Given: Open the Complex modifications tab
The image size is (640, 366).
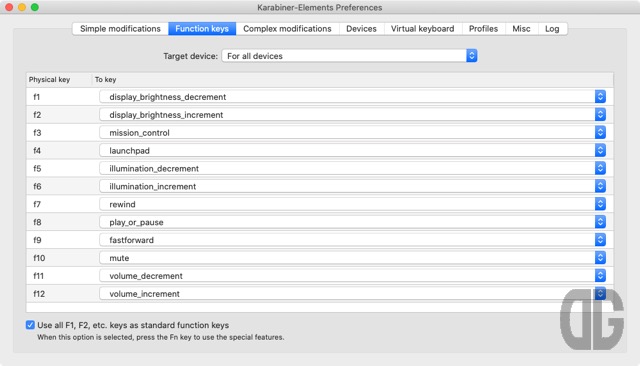Looking at the screenshot, I should 287,29.
